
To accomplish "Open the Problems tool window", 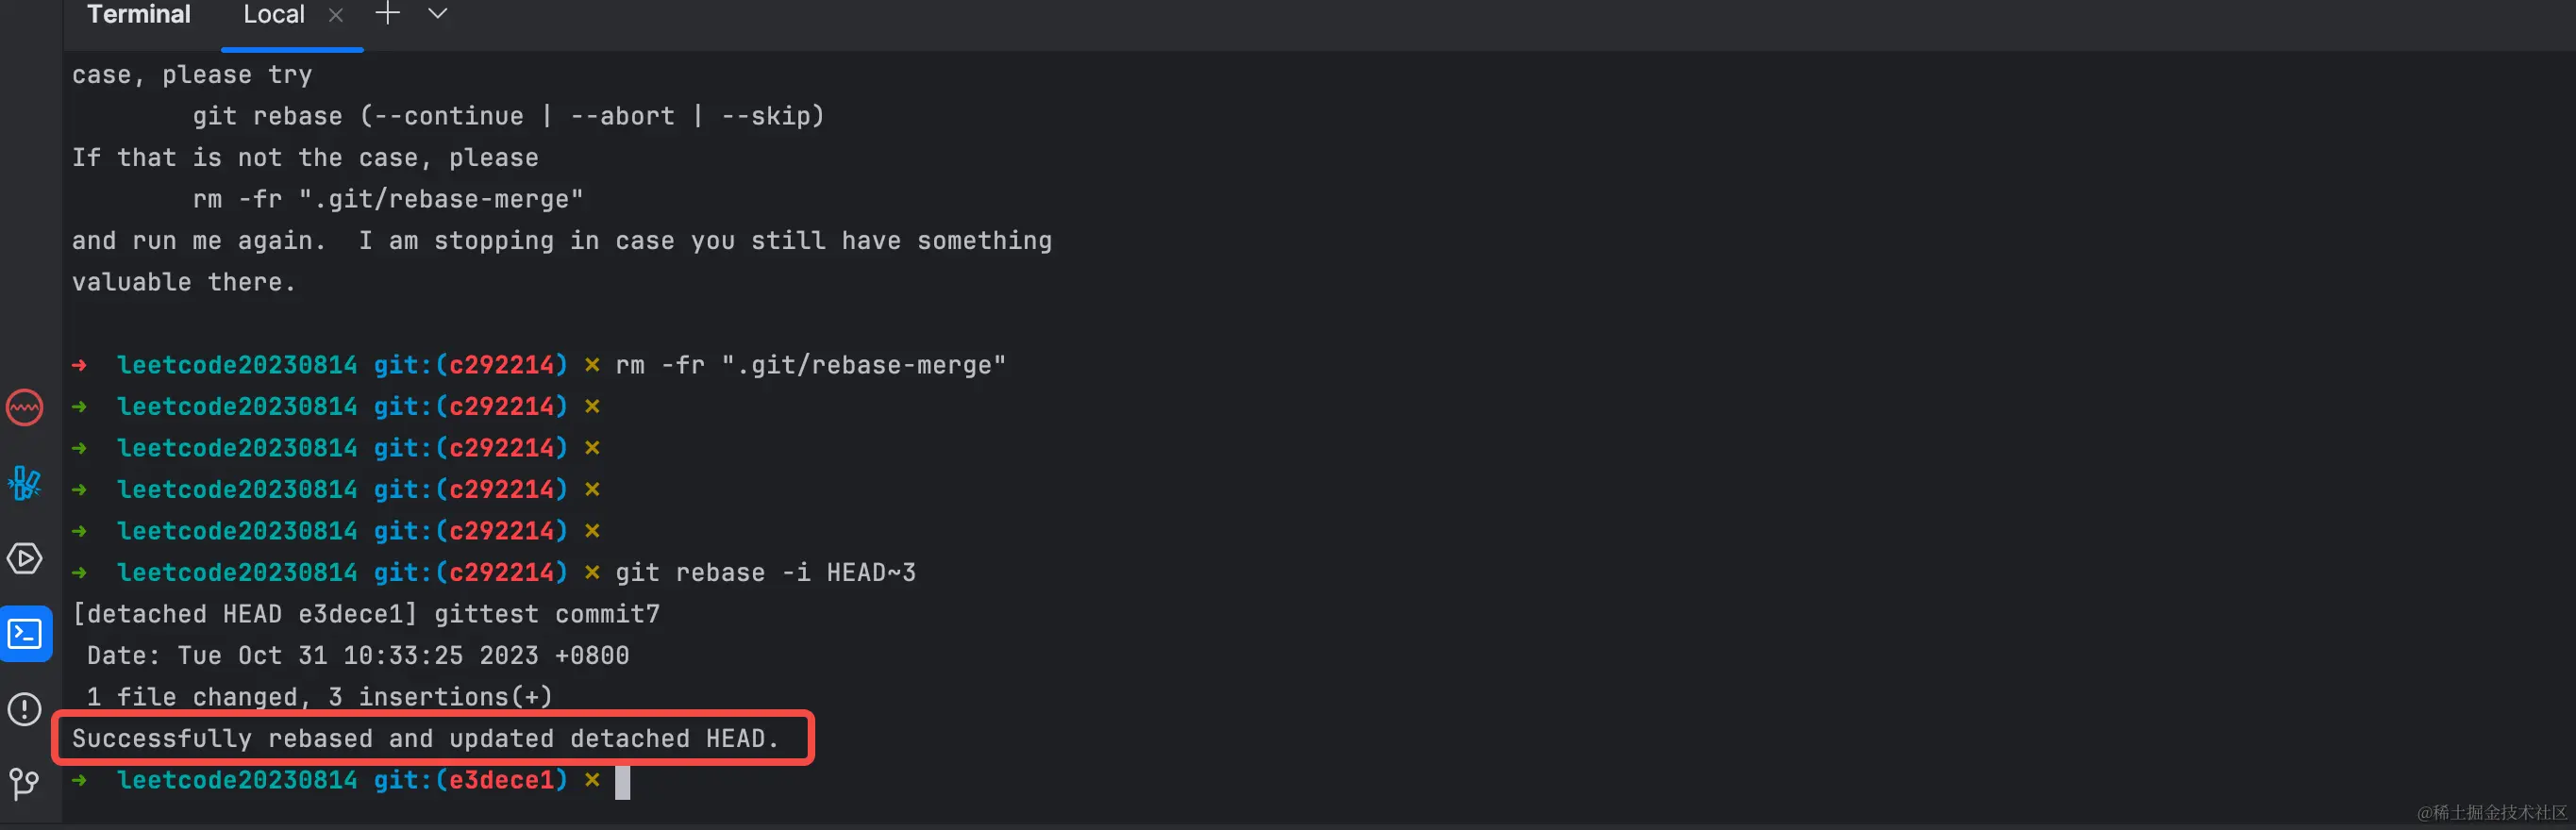I will coord(25,709).
